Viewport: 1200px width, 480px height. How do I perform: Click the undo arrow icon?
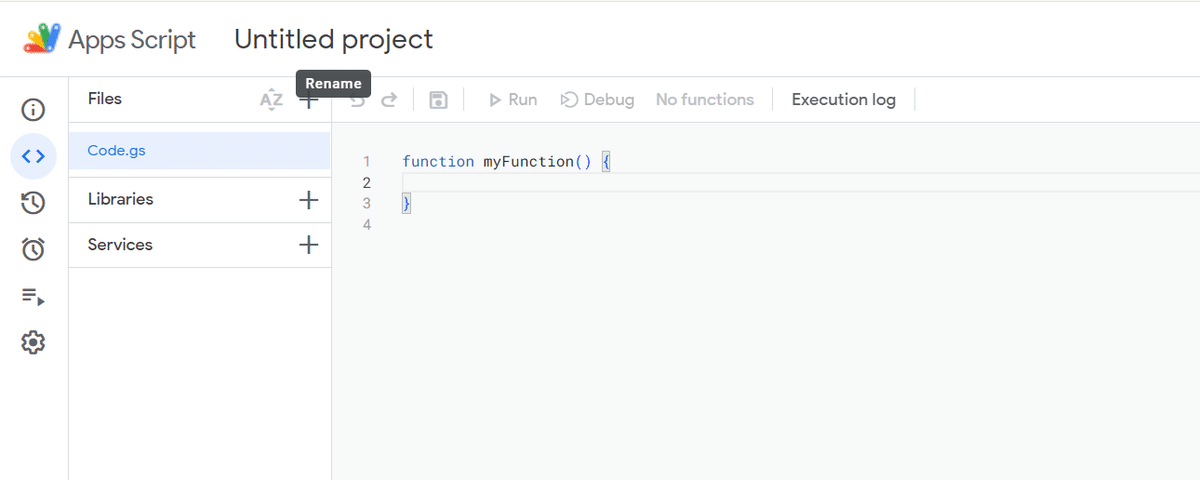click(x=357, y=100)
